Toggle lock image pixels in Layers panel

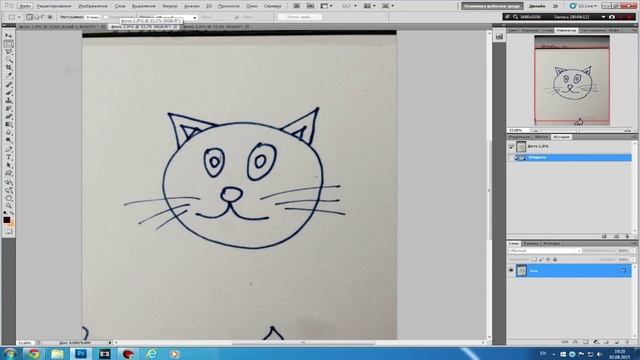point(541,260)
